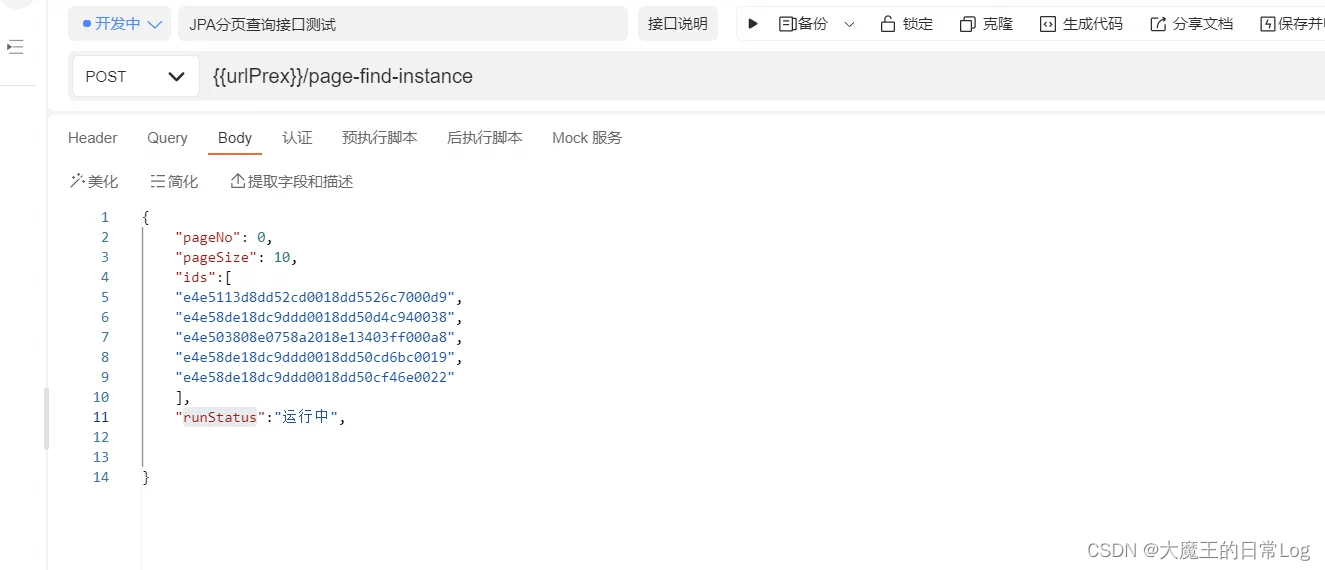Viewport: 1325px width, 570px height.
Task: Click the "运行中" value in editor
Action: point(306,417)
